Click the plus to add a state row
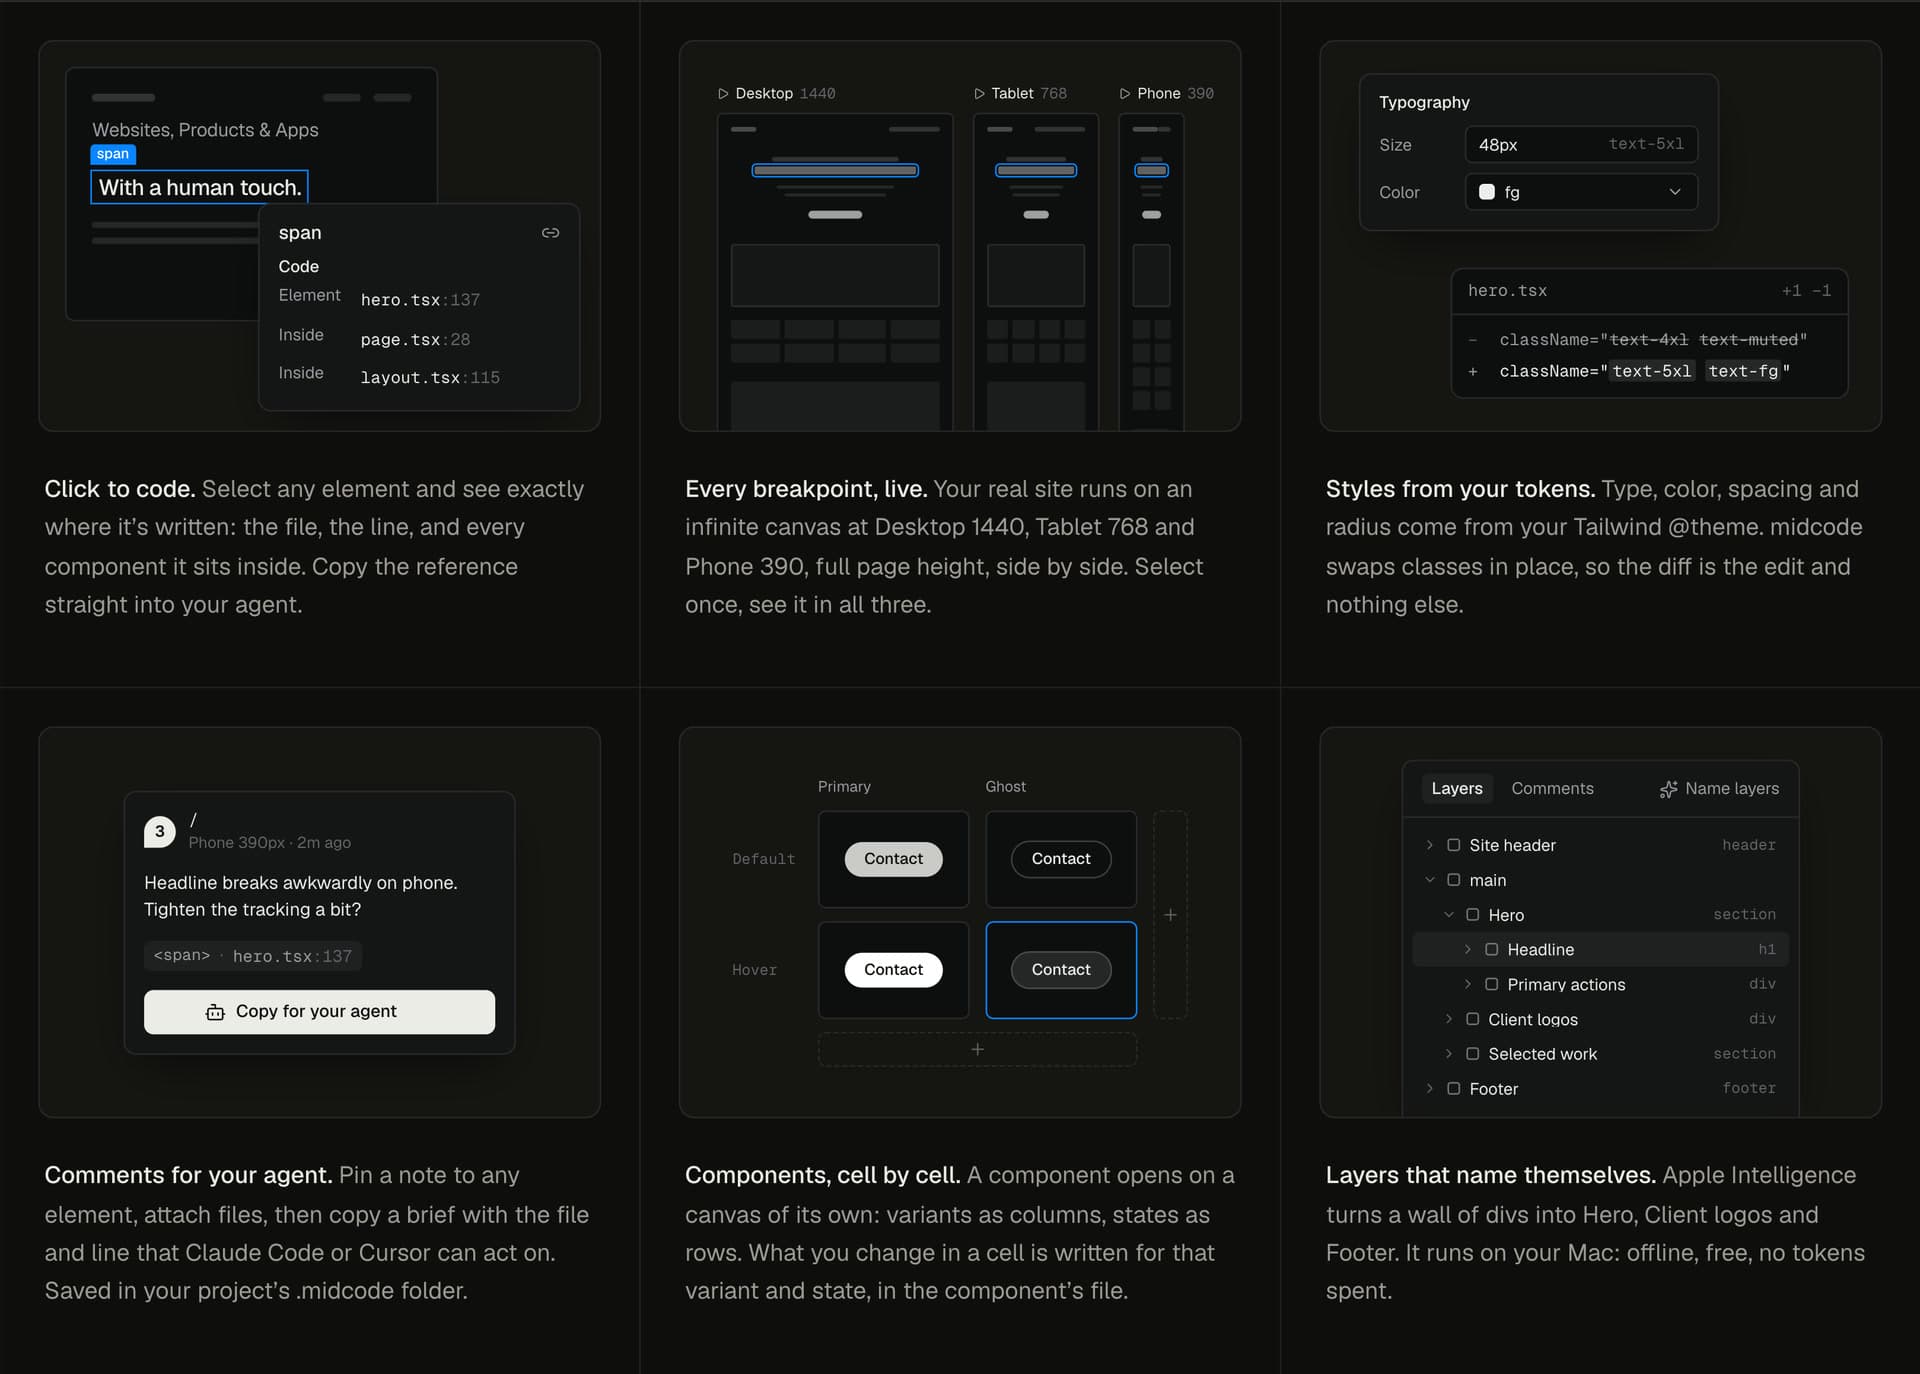Screen dimensions: 1920x1374 tap(977, 1049)
